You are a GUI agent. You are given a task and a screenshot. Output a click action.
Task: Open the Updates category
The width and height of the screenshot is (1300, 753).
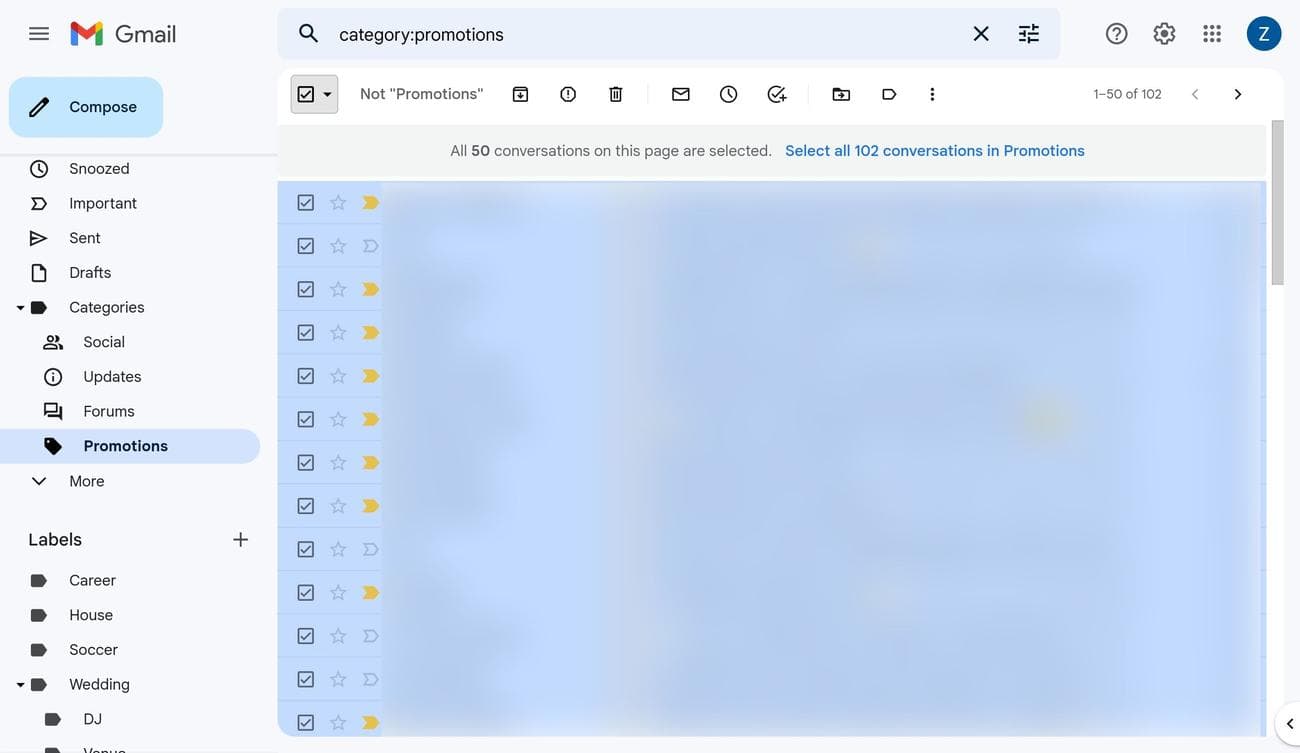pyautogui.click(x=112, y=377)
